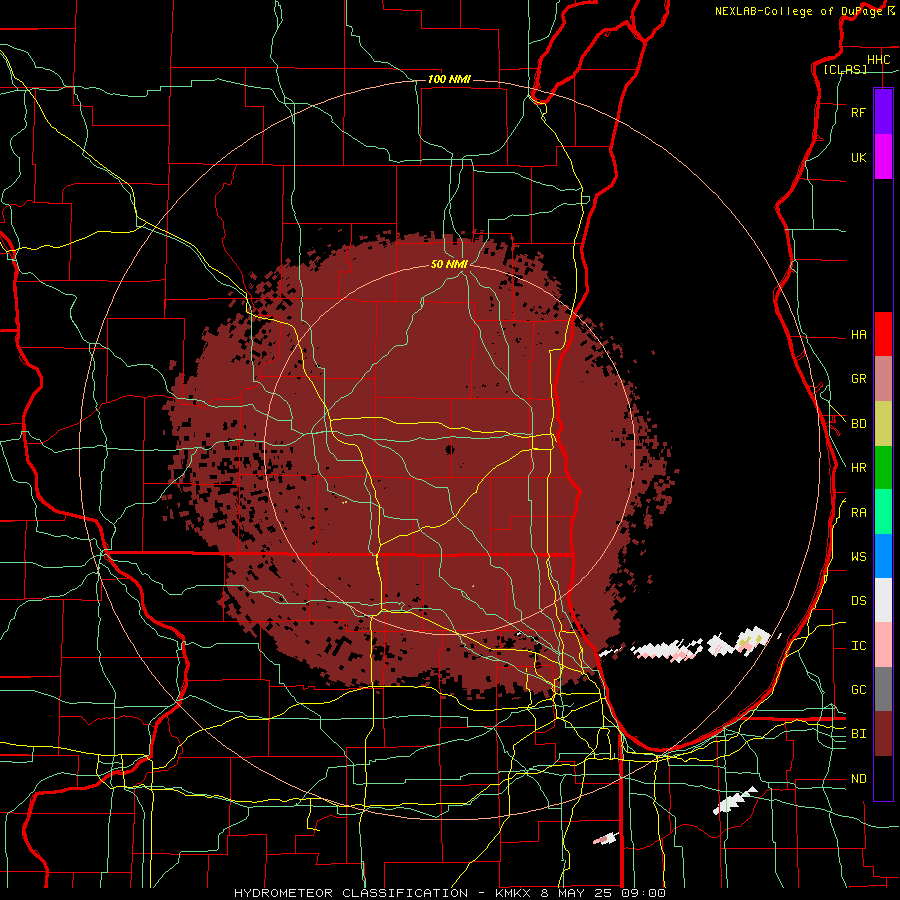Image resolution: width=900 pixels, height=900 pixels.
Task: Pick the HR green legend swatch
Action: coord(883,468)
